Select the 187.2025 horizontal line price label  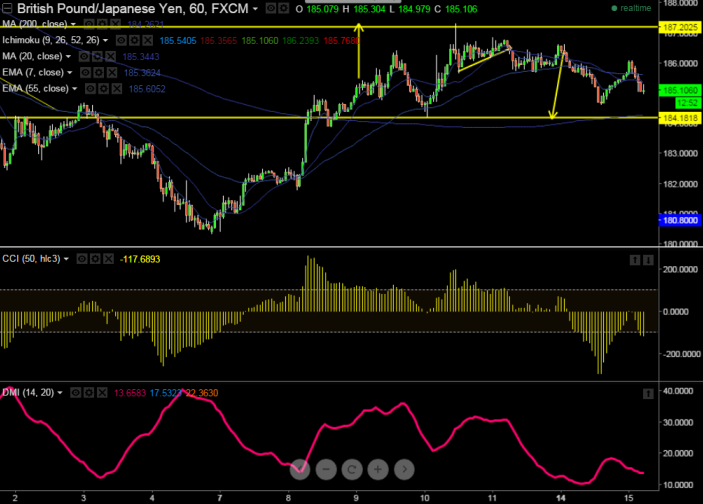pos(680,27)
